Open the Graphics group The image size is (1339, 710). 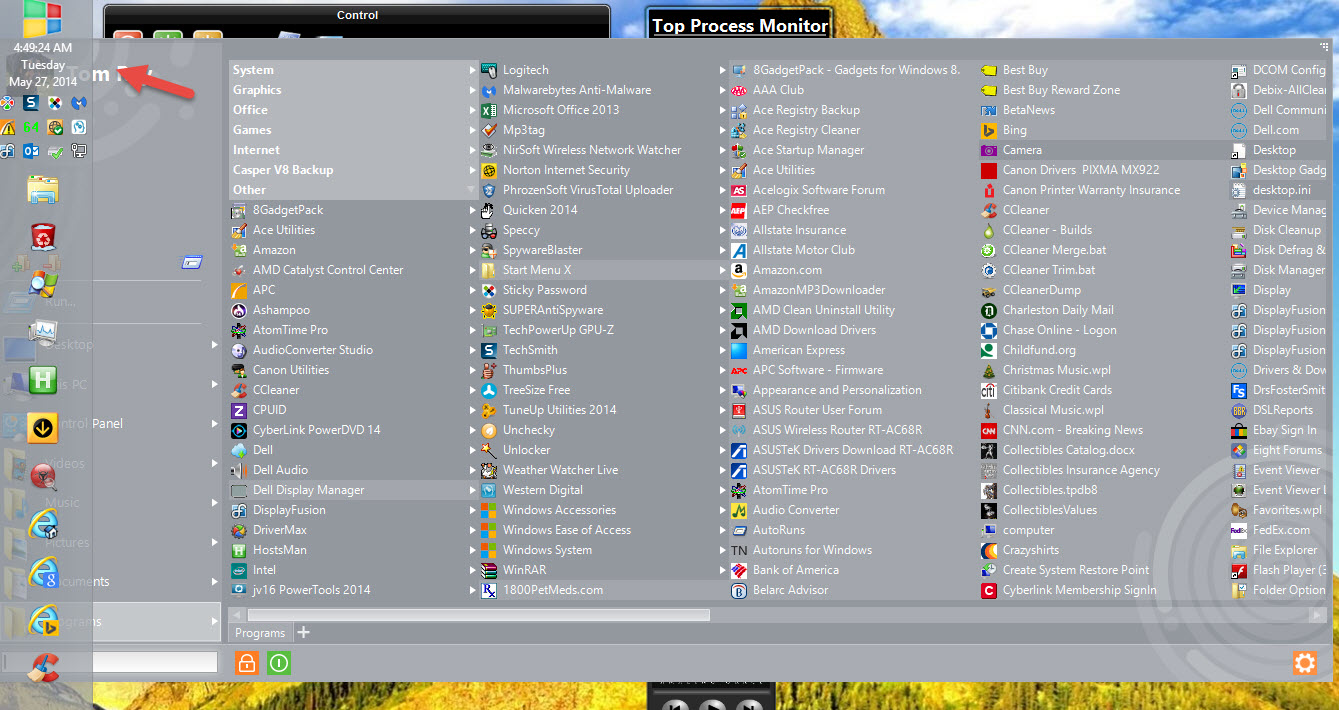click(257, 90)
